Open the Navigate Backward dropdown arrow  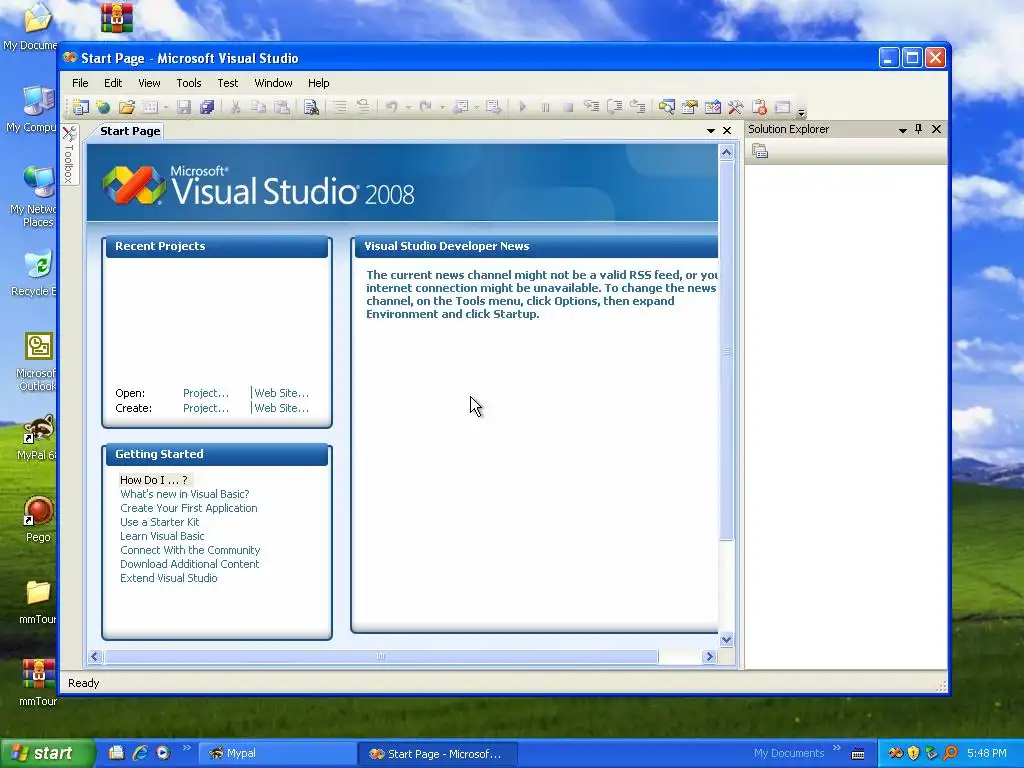[x=477, y=107]
